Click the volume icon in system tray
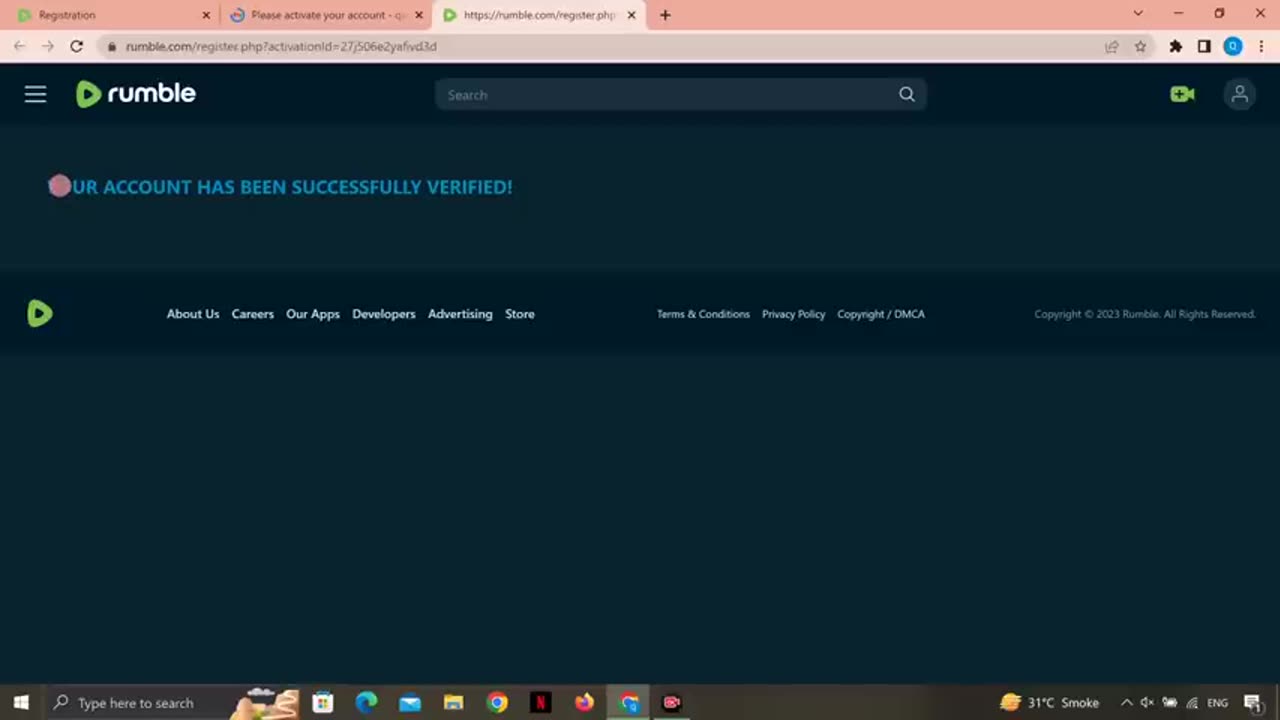1280x720 pixels. tap(1147, 703)
